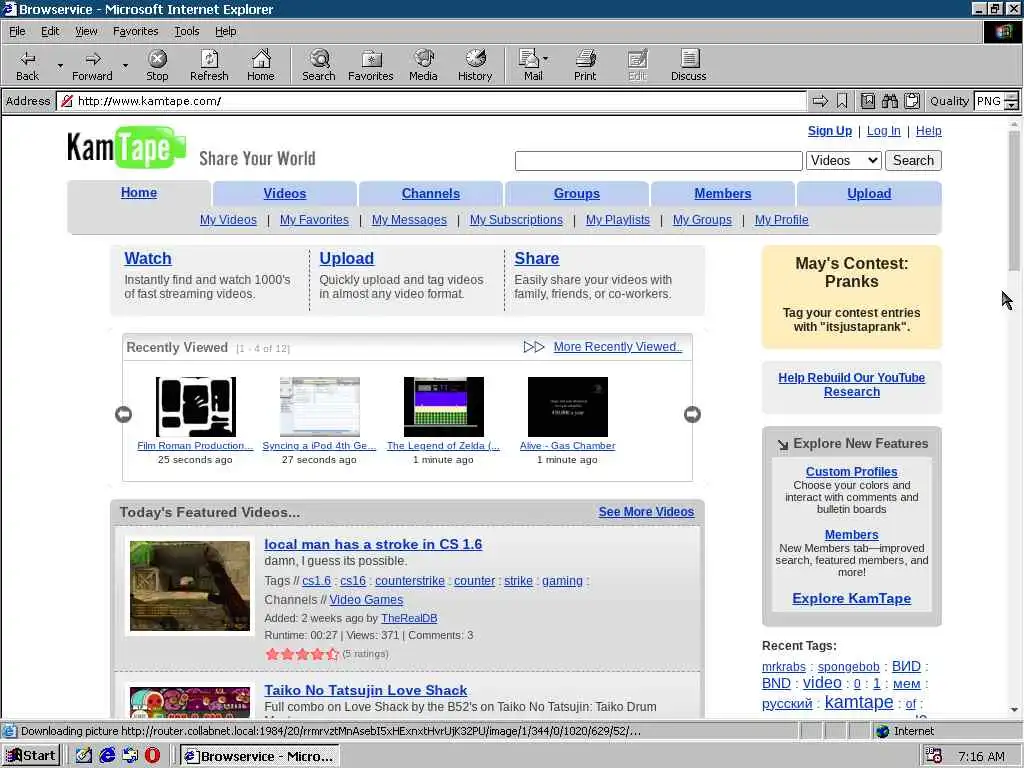Open the Mail button dropdown arrow
The width and height of the screenshot is (1024, 768).
point(546,59)
